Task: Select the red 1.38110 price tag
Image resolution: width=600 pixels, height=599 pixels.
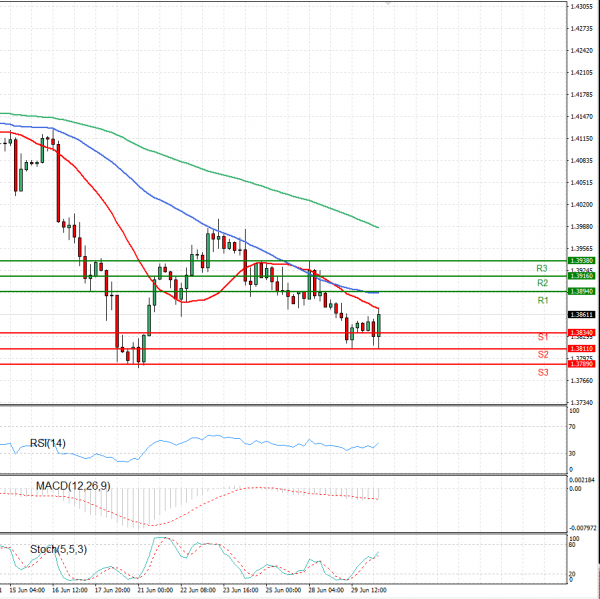Action: point(581,349)
